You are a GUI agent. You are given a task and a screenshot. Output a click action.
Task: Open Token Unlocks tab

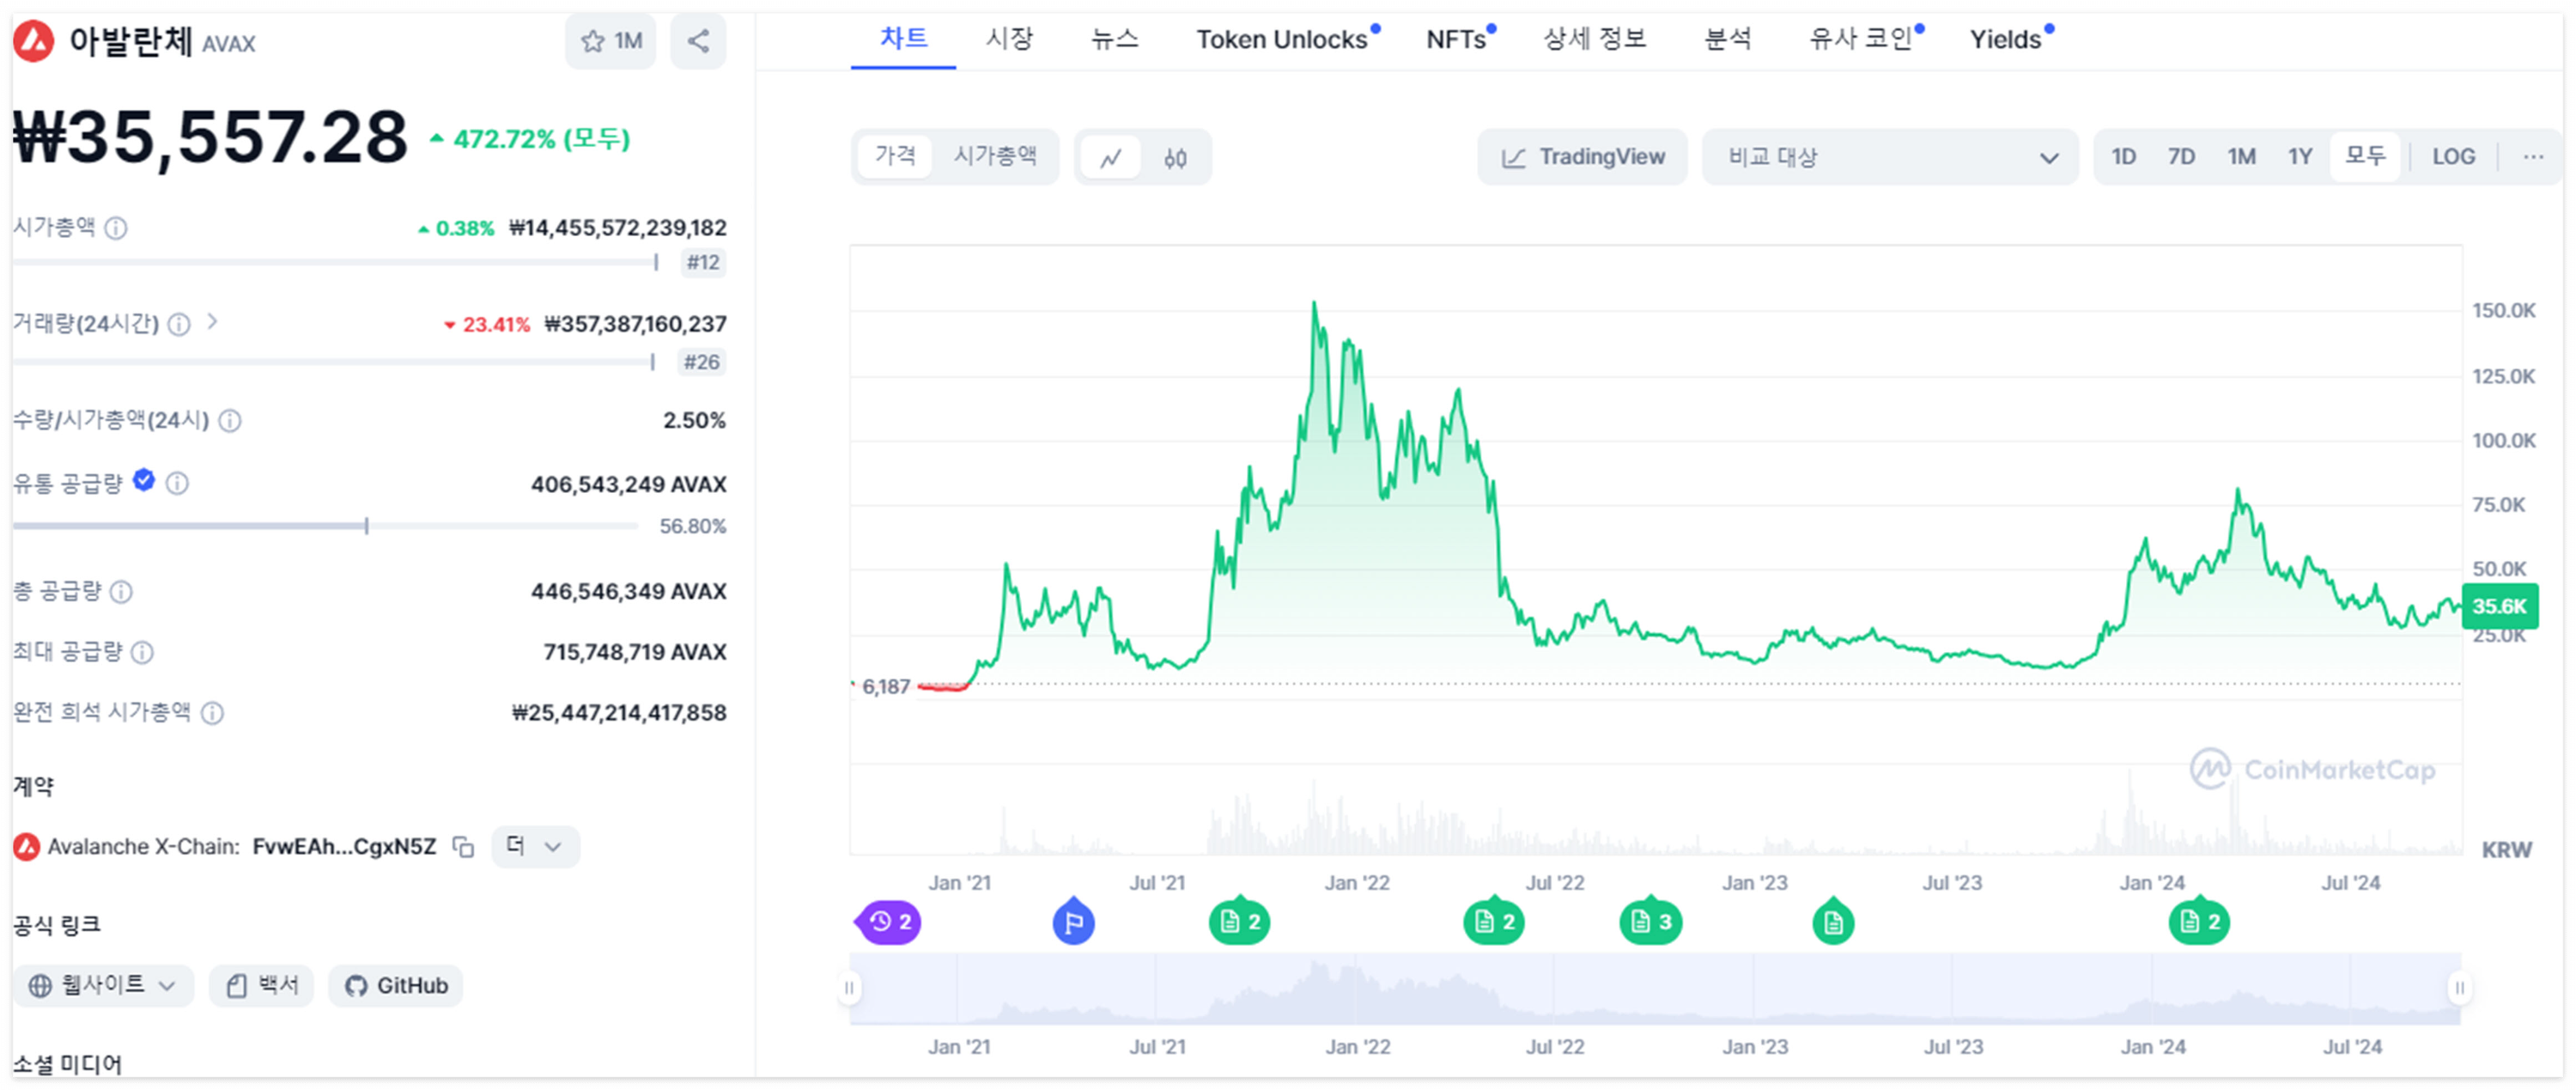[1284, 39]
